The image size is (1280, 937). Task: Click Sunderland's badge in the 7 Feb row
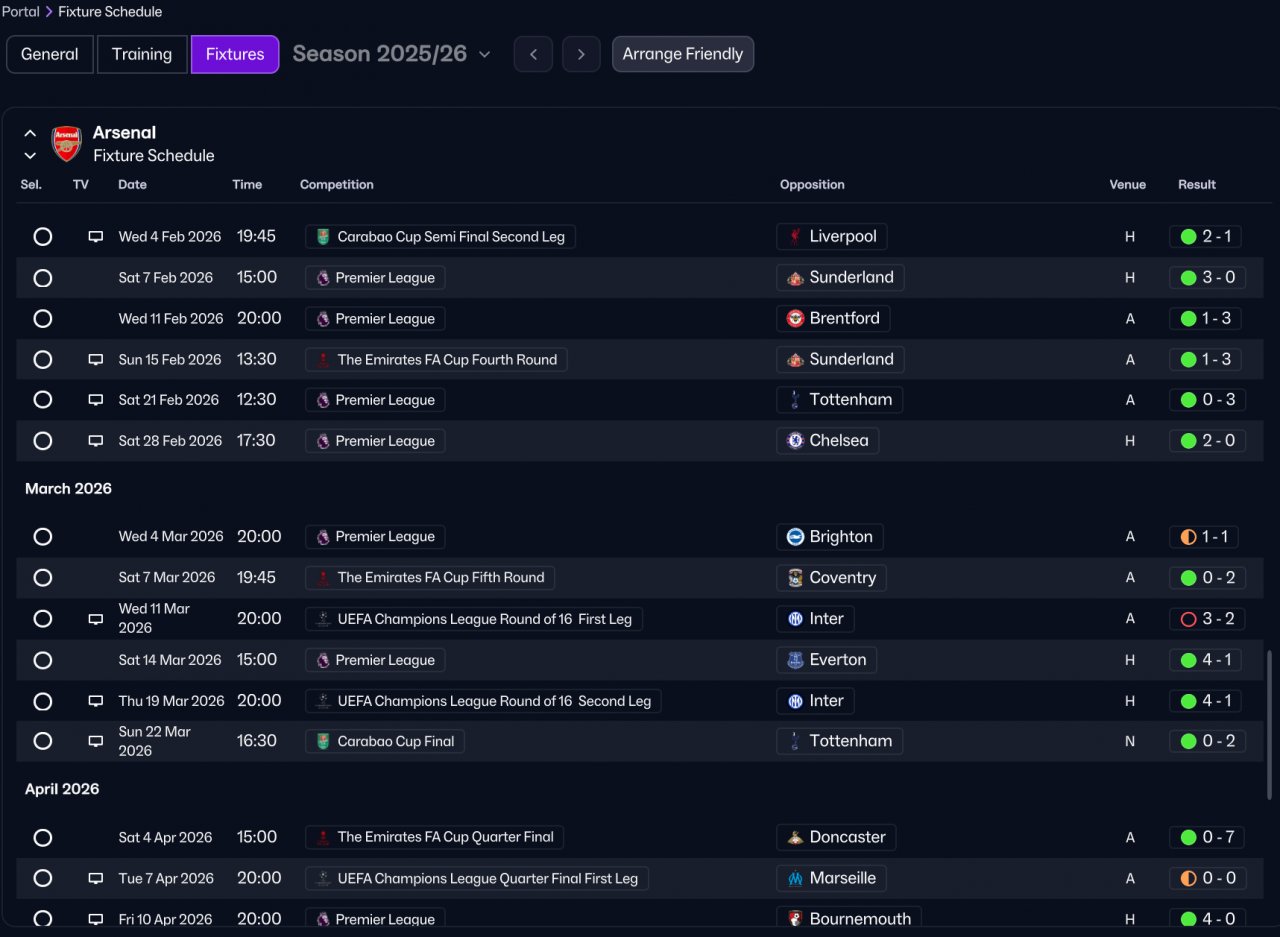[795, 278]
